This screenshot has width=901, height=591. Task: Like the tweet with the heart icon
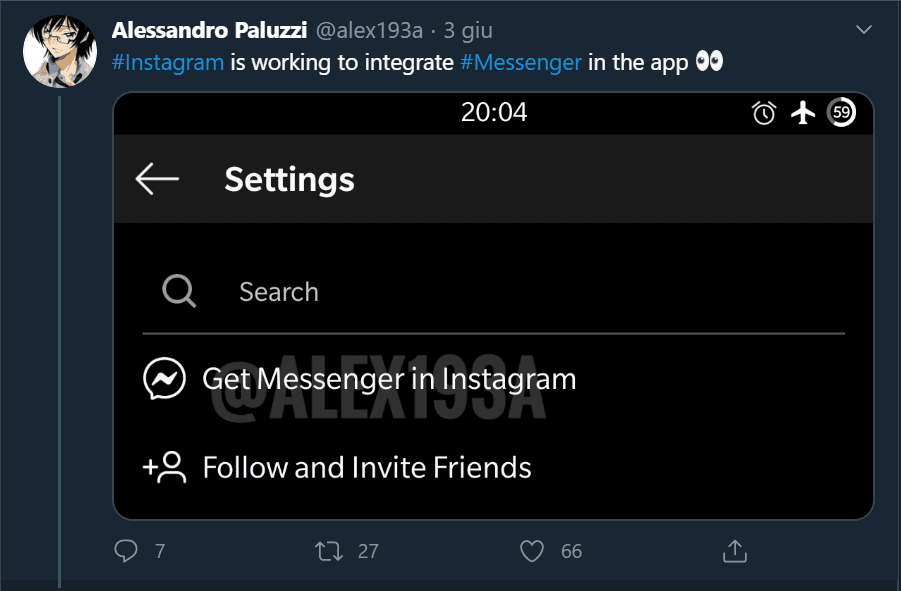532,550
